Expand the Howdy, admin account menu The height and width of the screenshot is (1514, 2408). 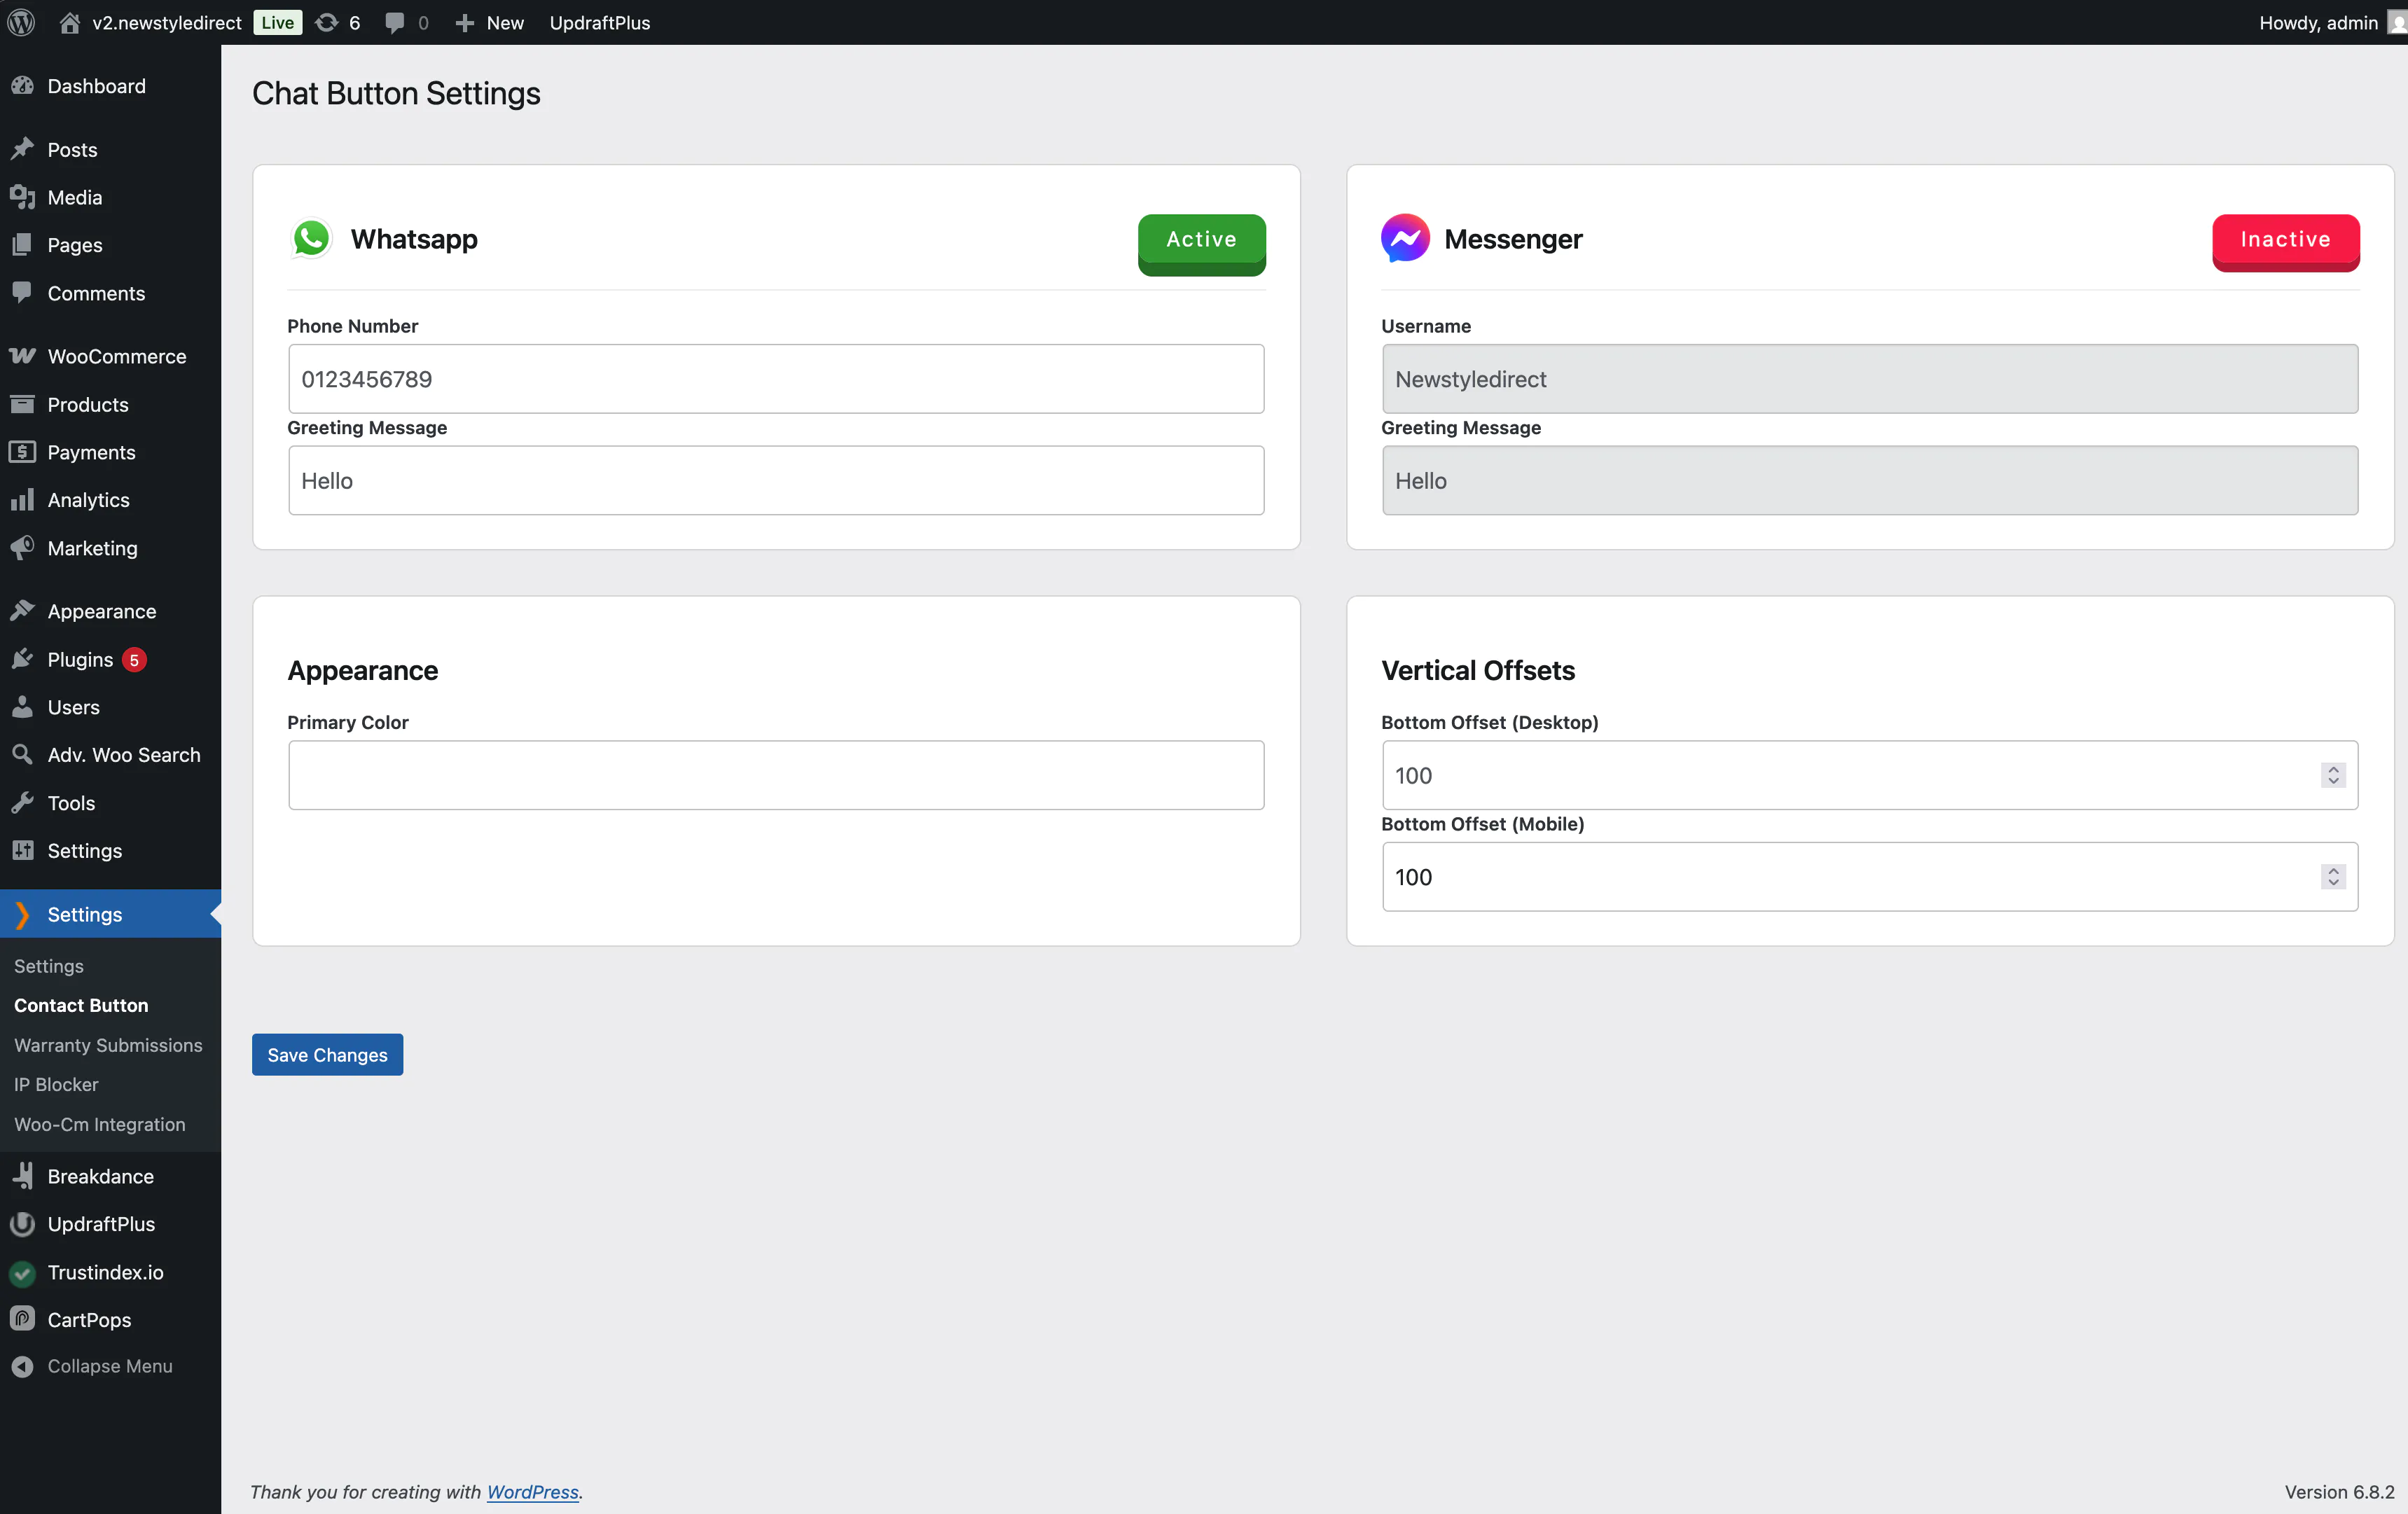pyautogui.click(x=2318, y=22)
